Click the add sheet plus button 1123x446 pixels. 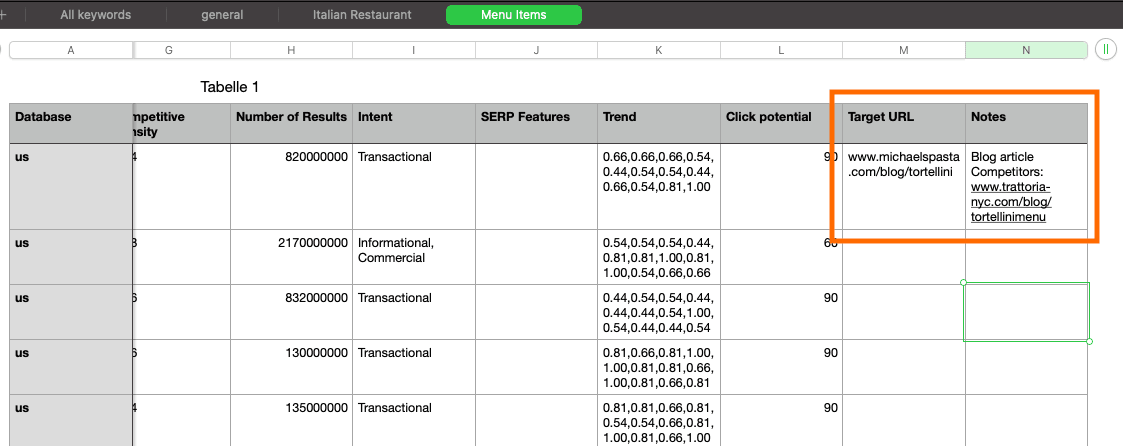coord(3,15)
